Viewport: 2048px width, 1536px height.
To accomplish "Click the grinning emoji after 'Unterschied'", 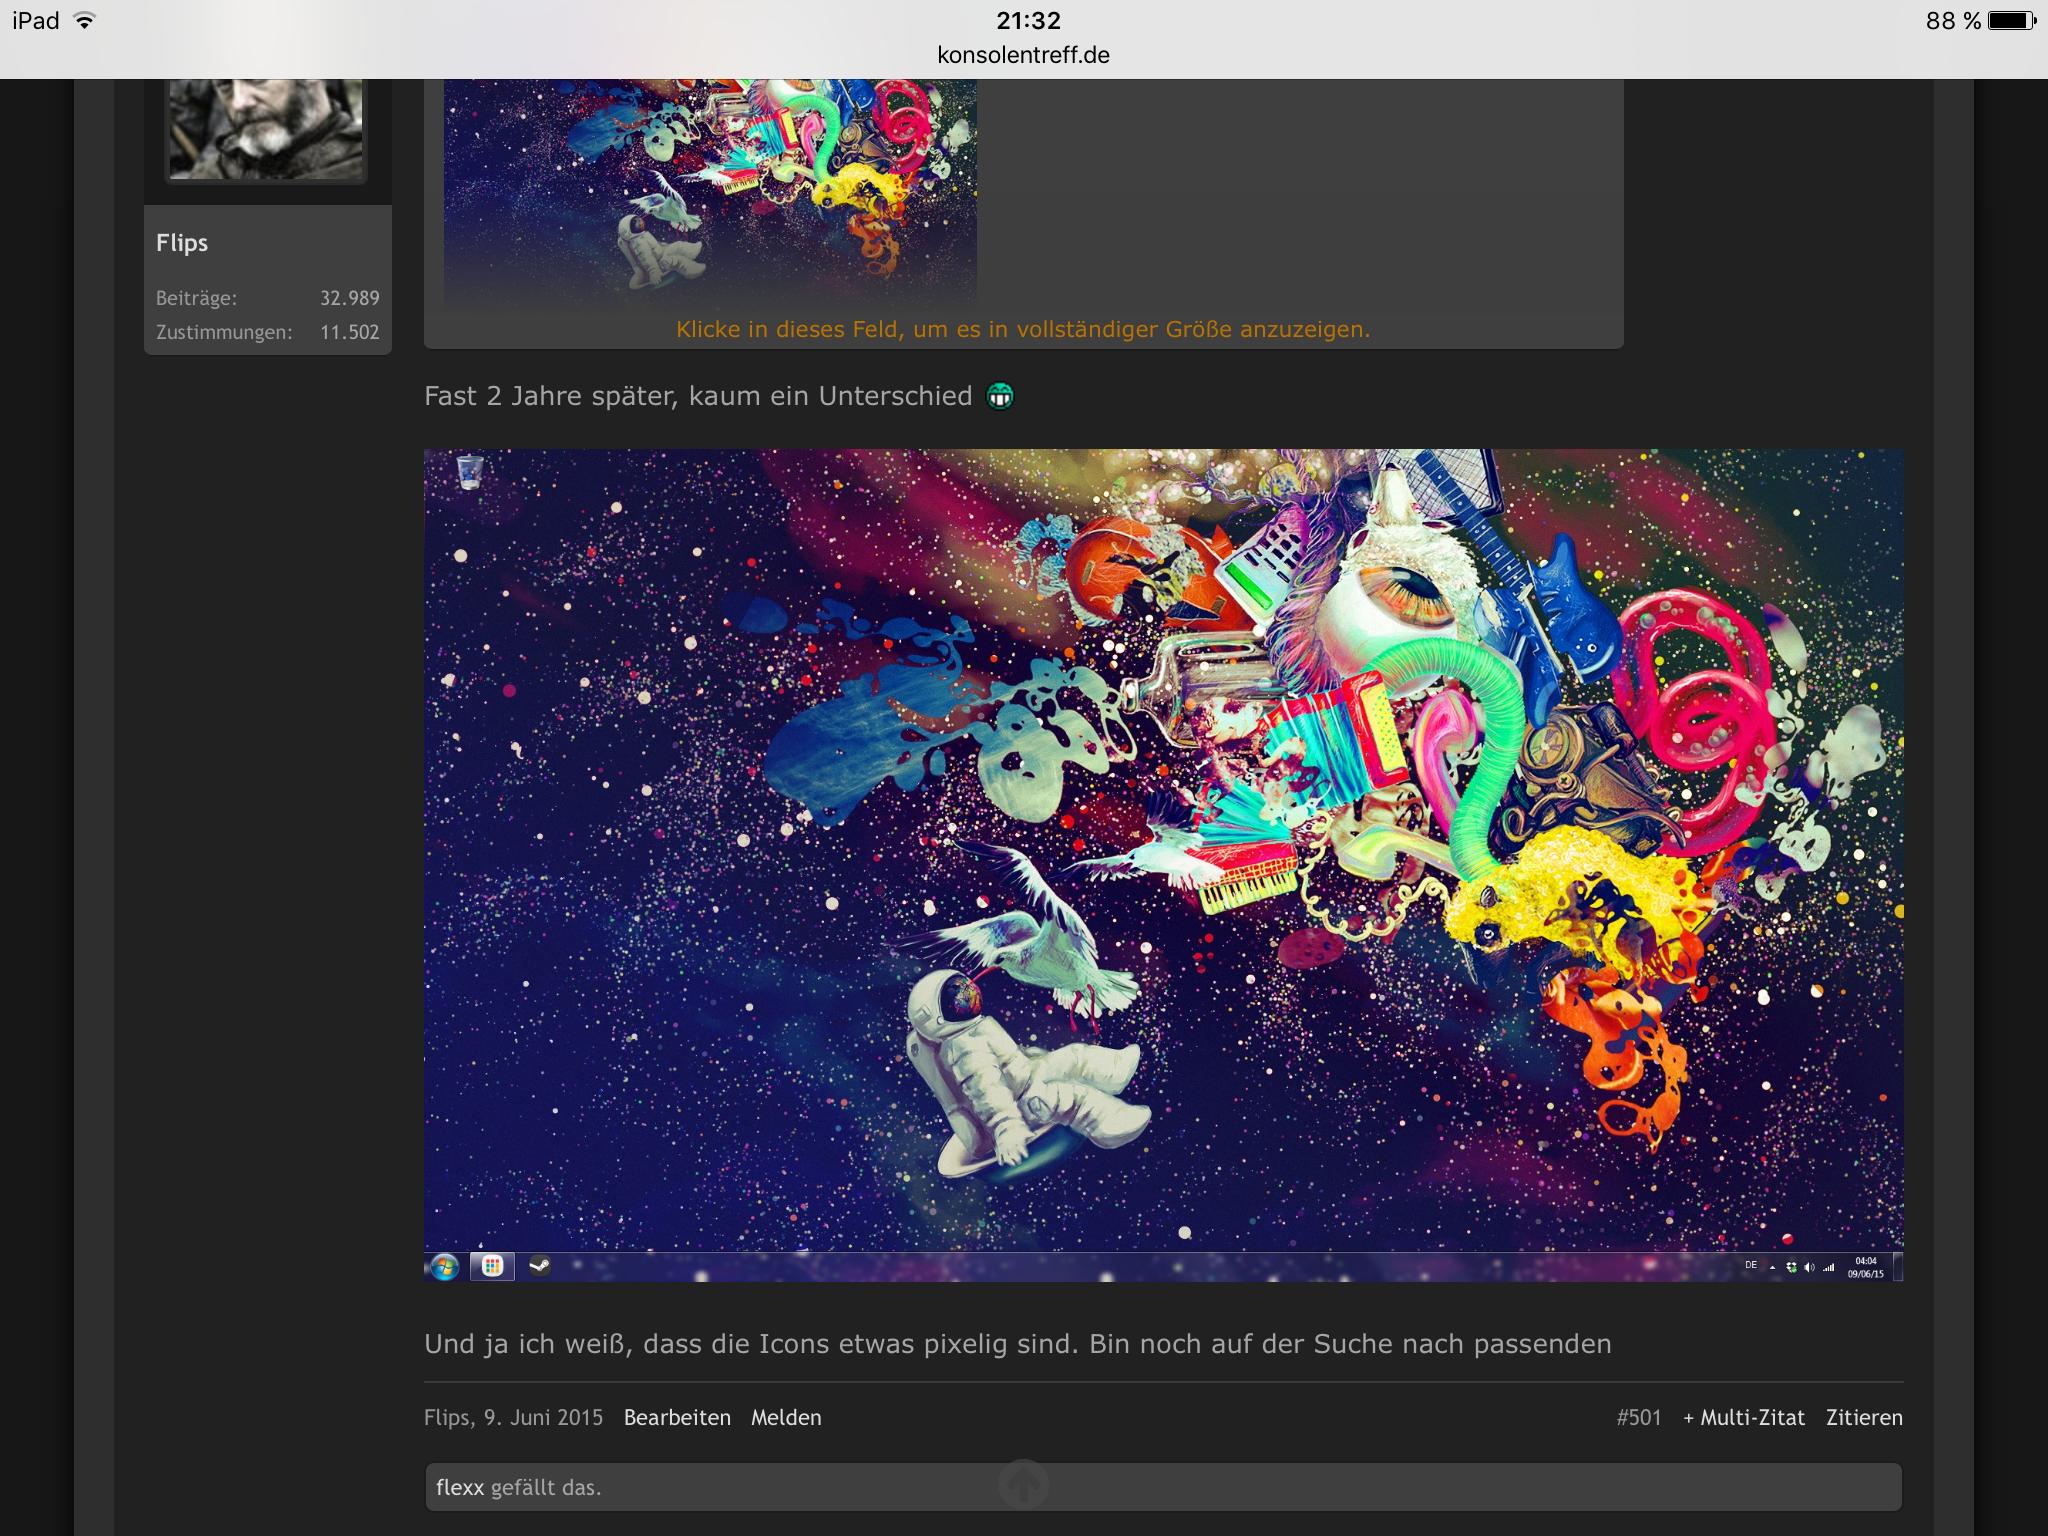I will 1000,397.
